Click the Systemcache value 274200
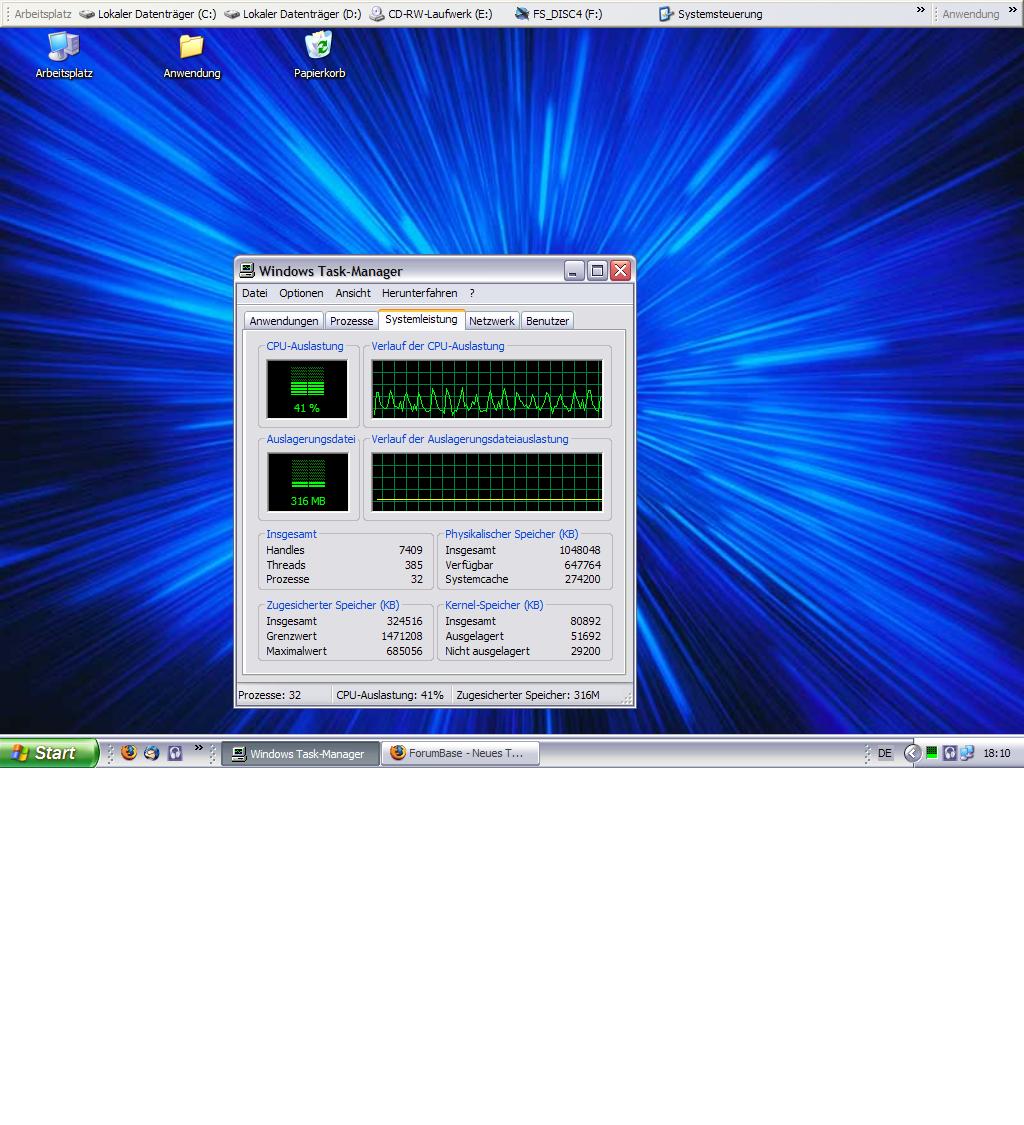This screenshot has height=1125, width=1024. pos(583,580)
